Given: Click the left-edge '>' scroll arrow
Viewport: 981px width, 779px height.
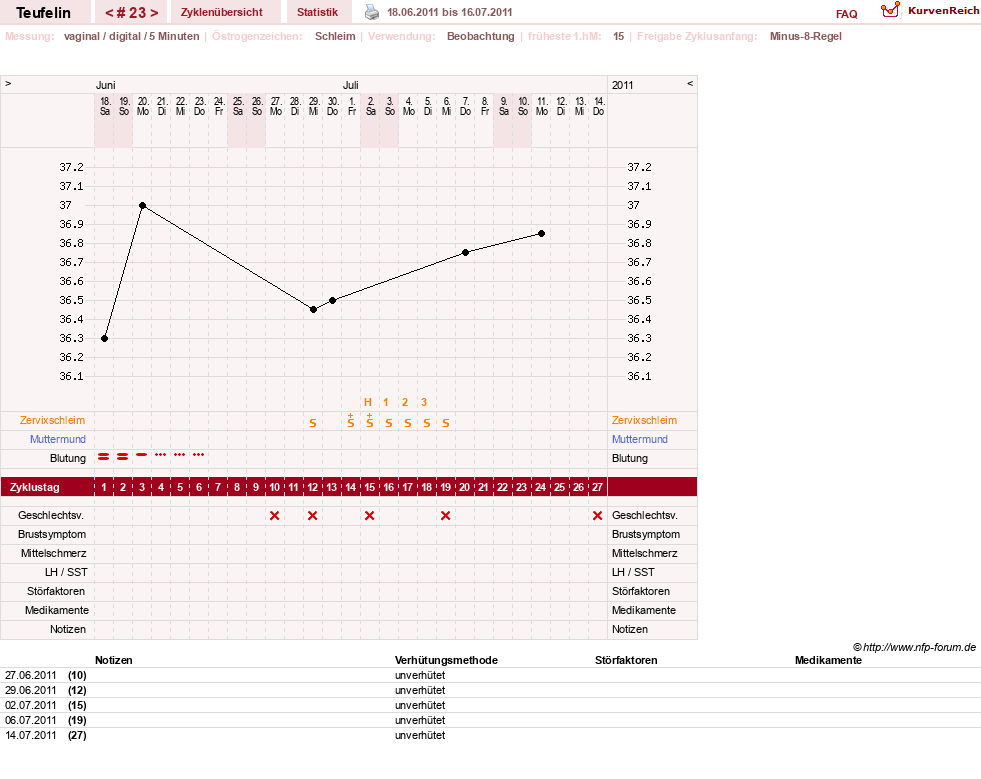Looking at the screenshot, I should [x=8, y=83].
